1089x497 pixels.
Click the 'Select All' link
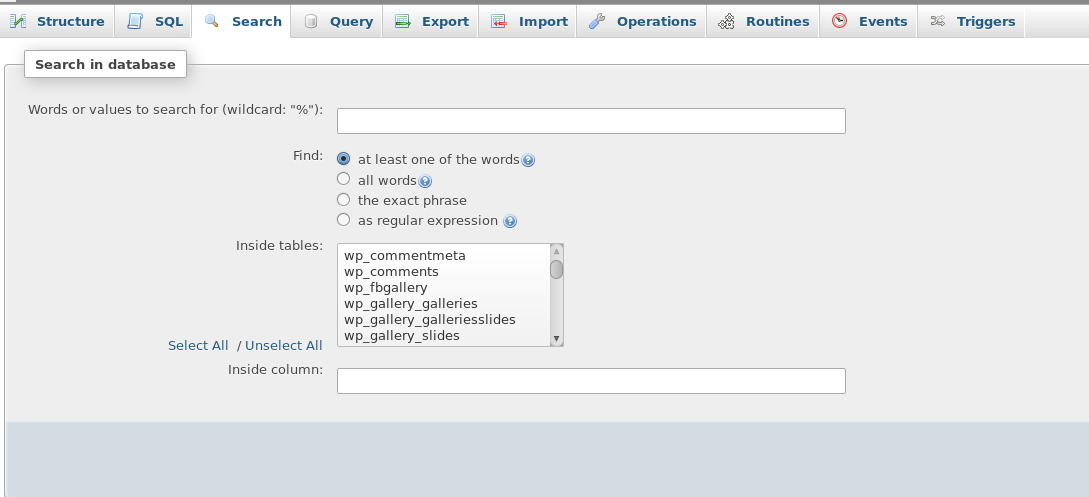(x=198, y=346)
